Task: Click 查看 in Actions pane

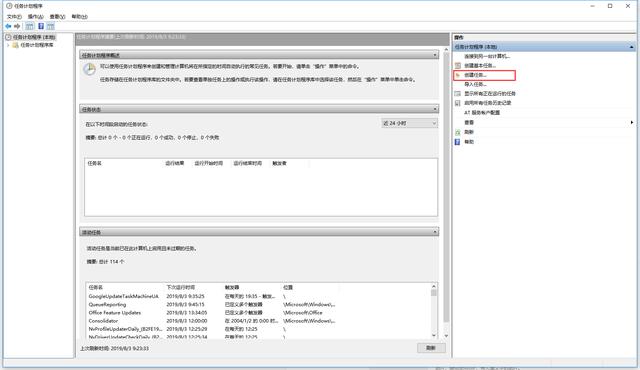Action: point(469,122)
